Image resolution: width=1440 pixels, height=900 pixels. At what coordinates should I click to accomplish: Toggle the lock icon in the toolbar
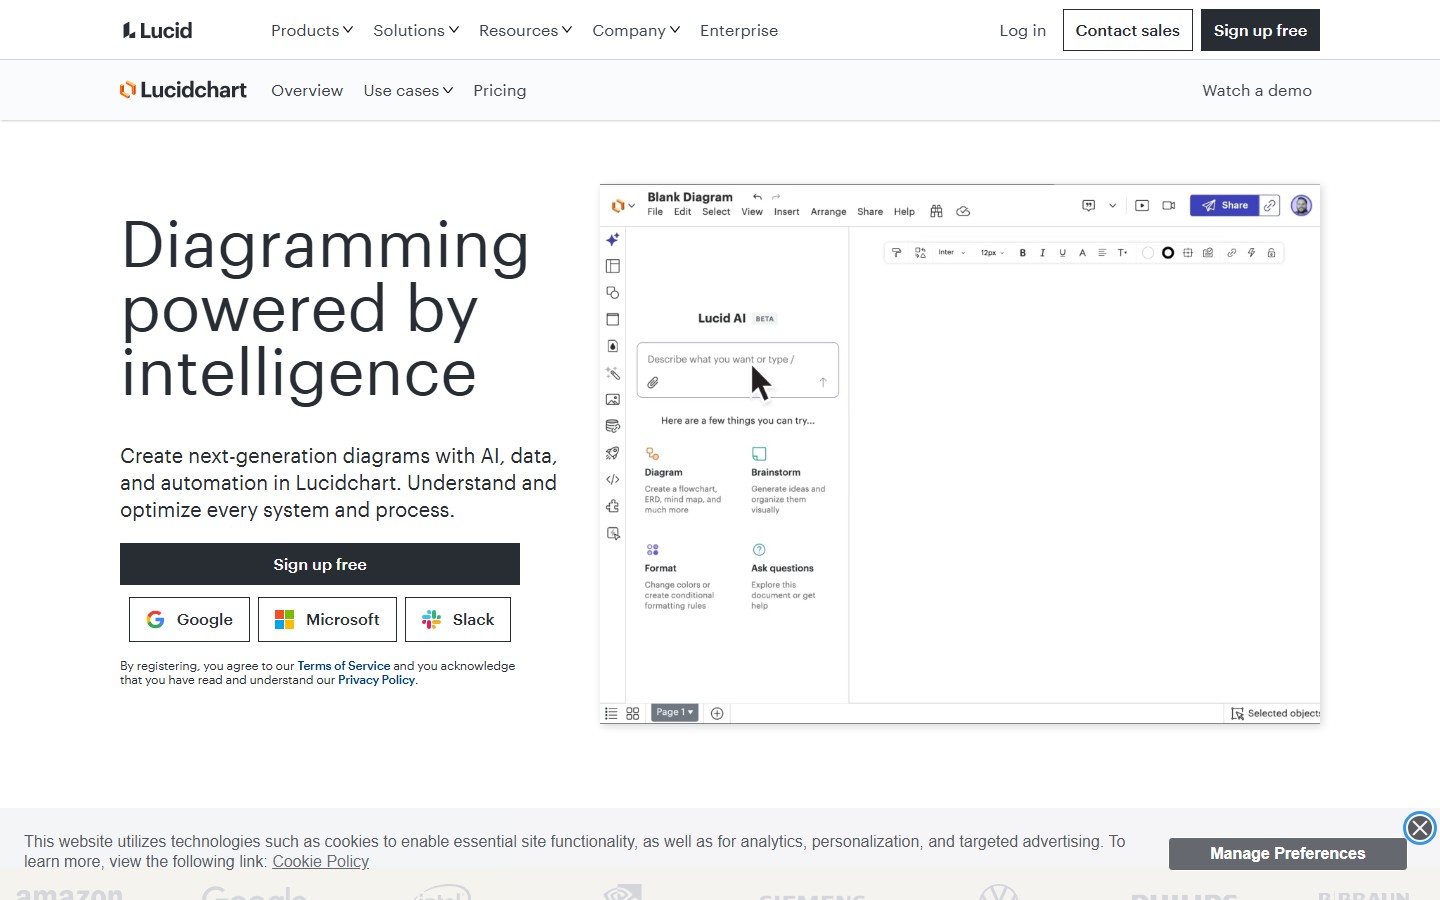point(1271,253)
